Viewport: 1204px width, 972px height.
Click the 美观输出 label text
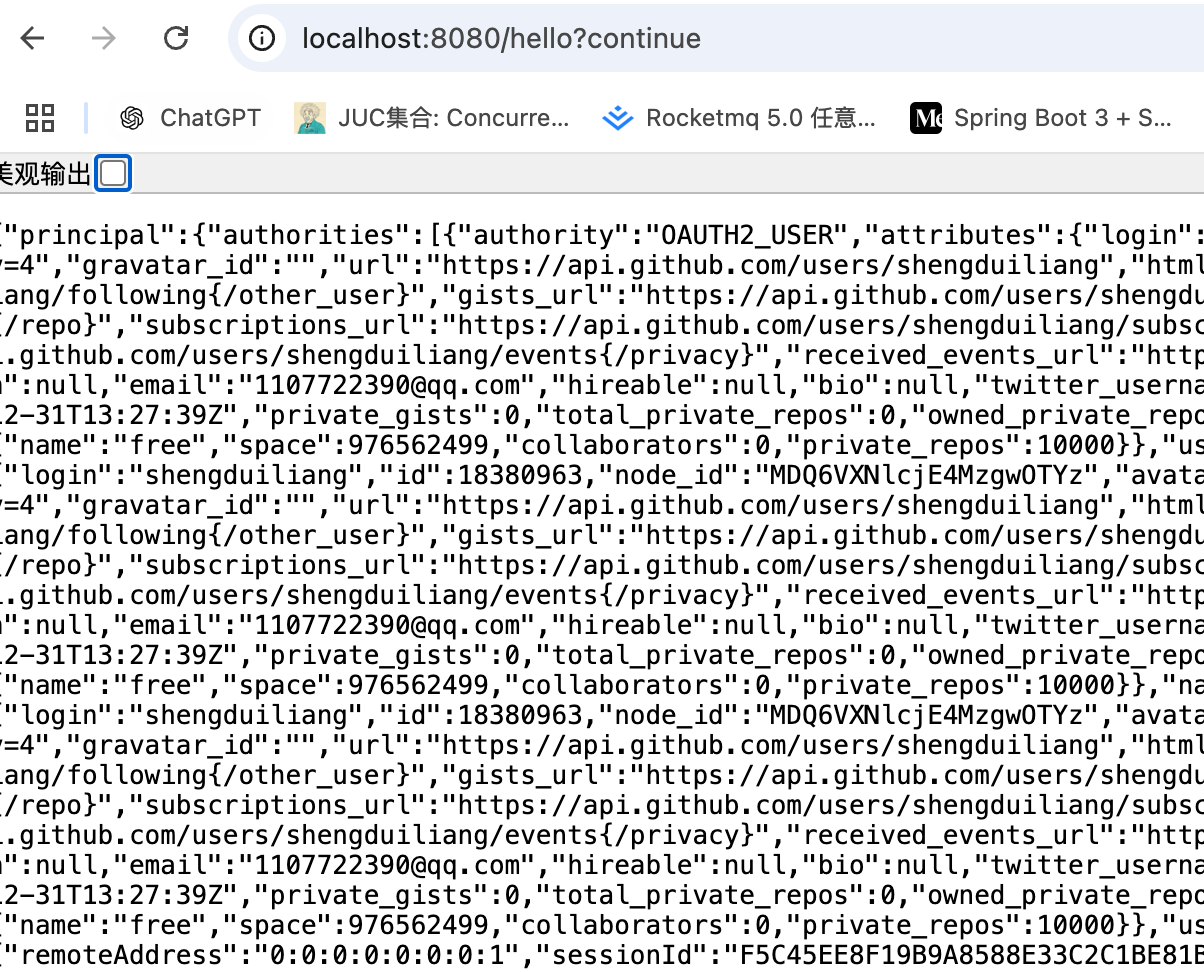point(45,174)
